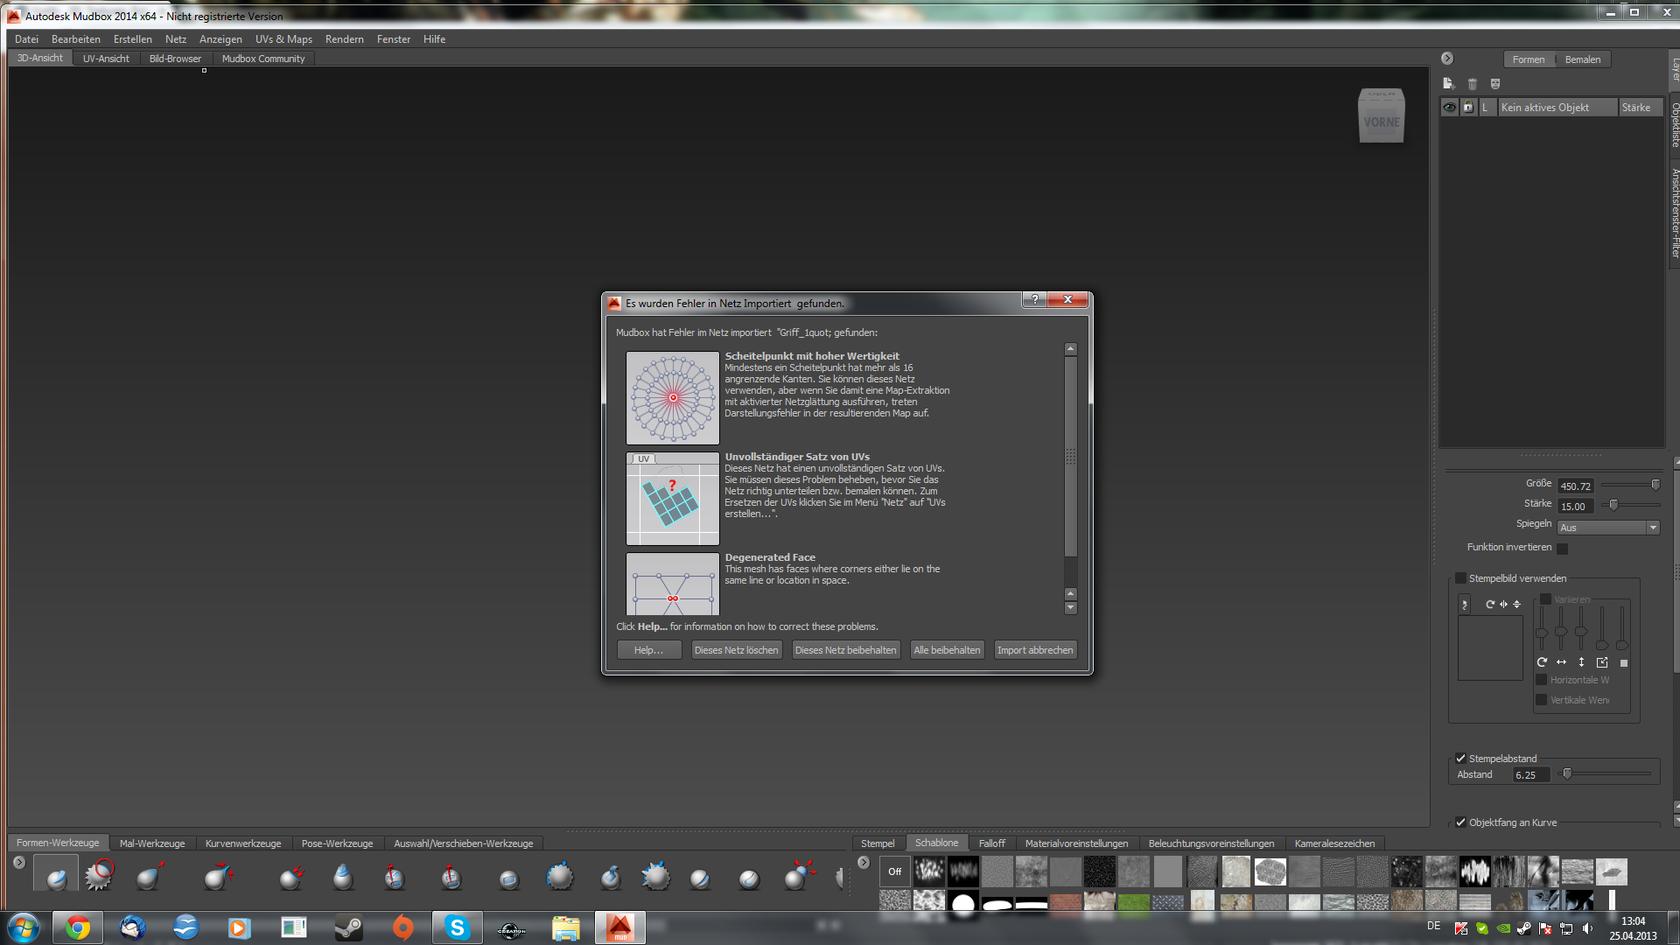Expand the sculpt tools tray arrow
This screenshot has height=945, width=1680.
[x=19, y=862]
